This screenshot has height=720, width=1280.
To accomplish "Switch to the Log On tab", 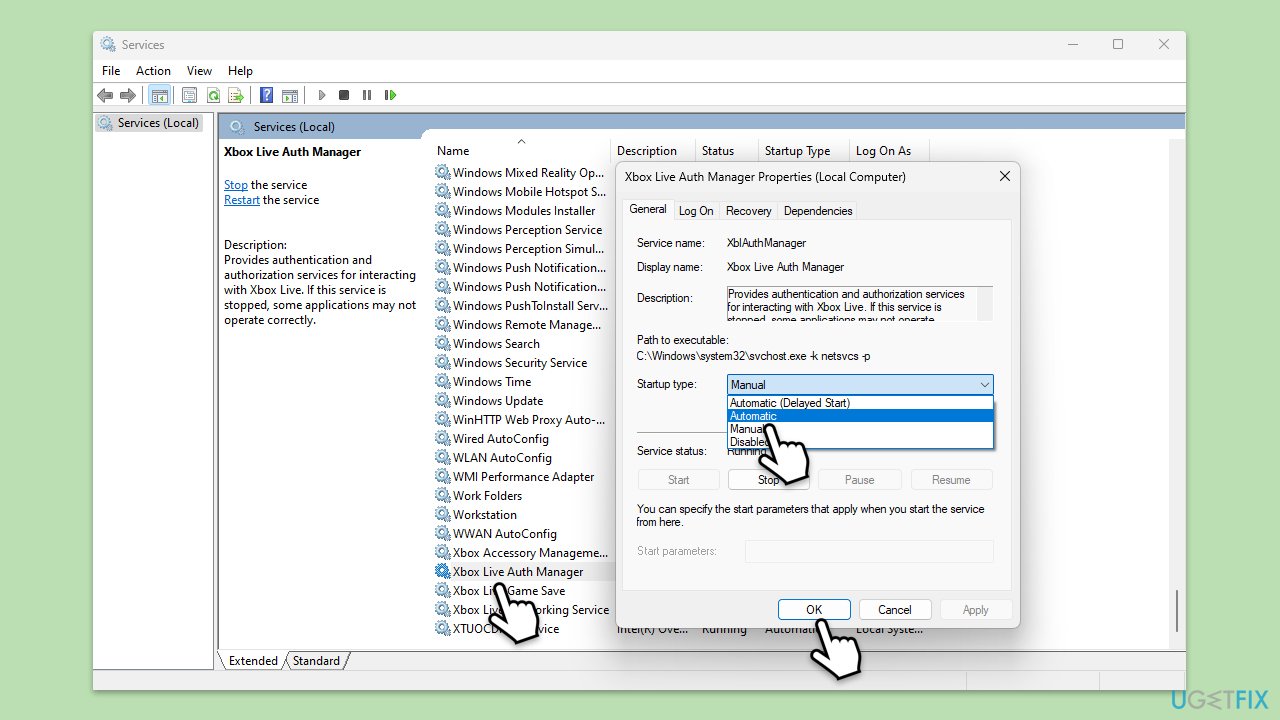I will click(x=696, y=211).
